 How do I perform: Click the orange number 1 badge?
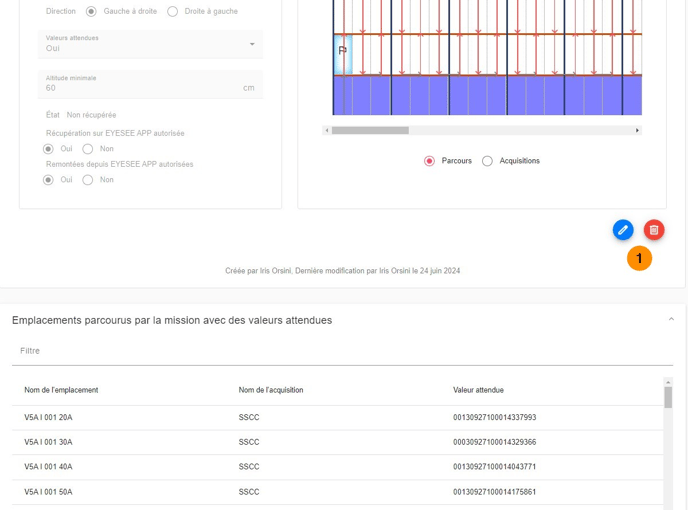[x=639, y=258]
